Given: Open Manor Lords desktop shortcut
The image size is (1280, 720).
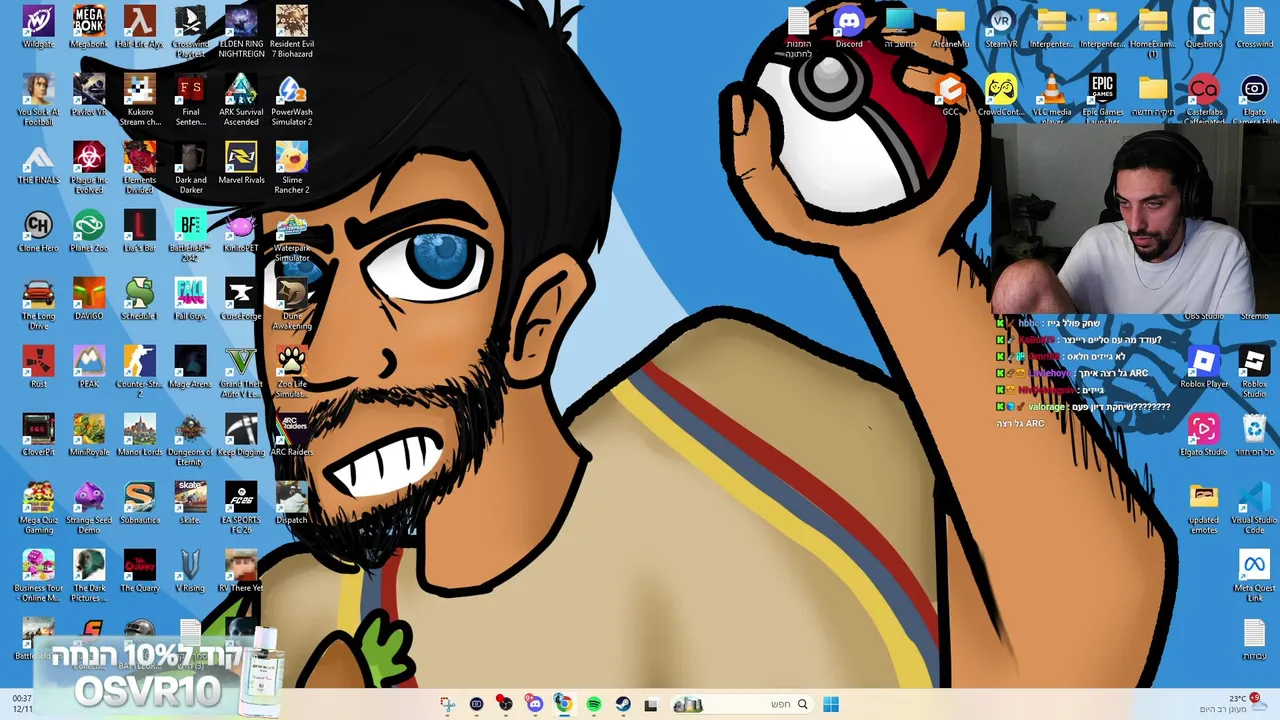Looking at the screenshot, I should tap(139, 435).
